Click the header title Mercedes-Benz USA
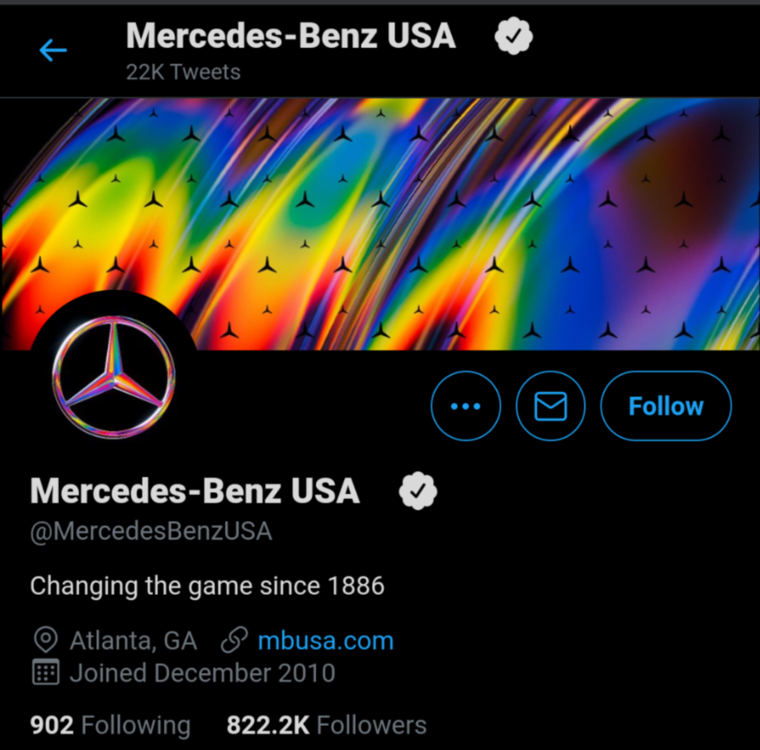This screenshot has height=750, width=760. [x=290, y=36]
